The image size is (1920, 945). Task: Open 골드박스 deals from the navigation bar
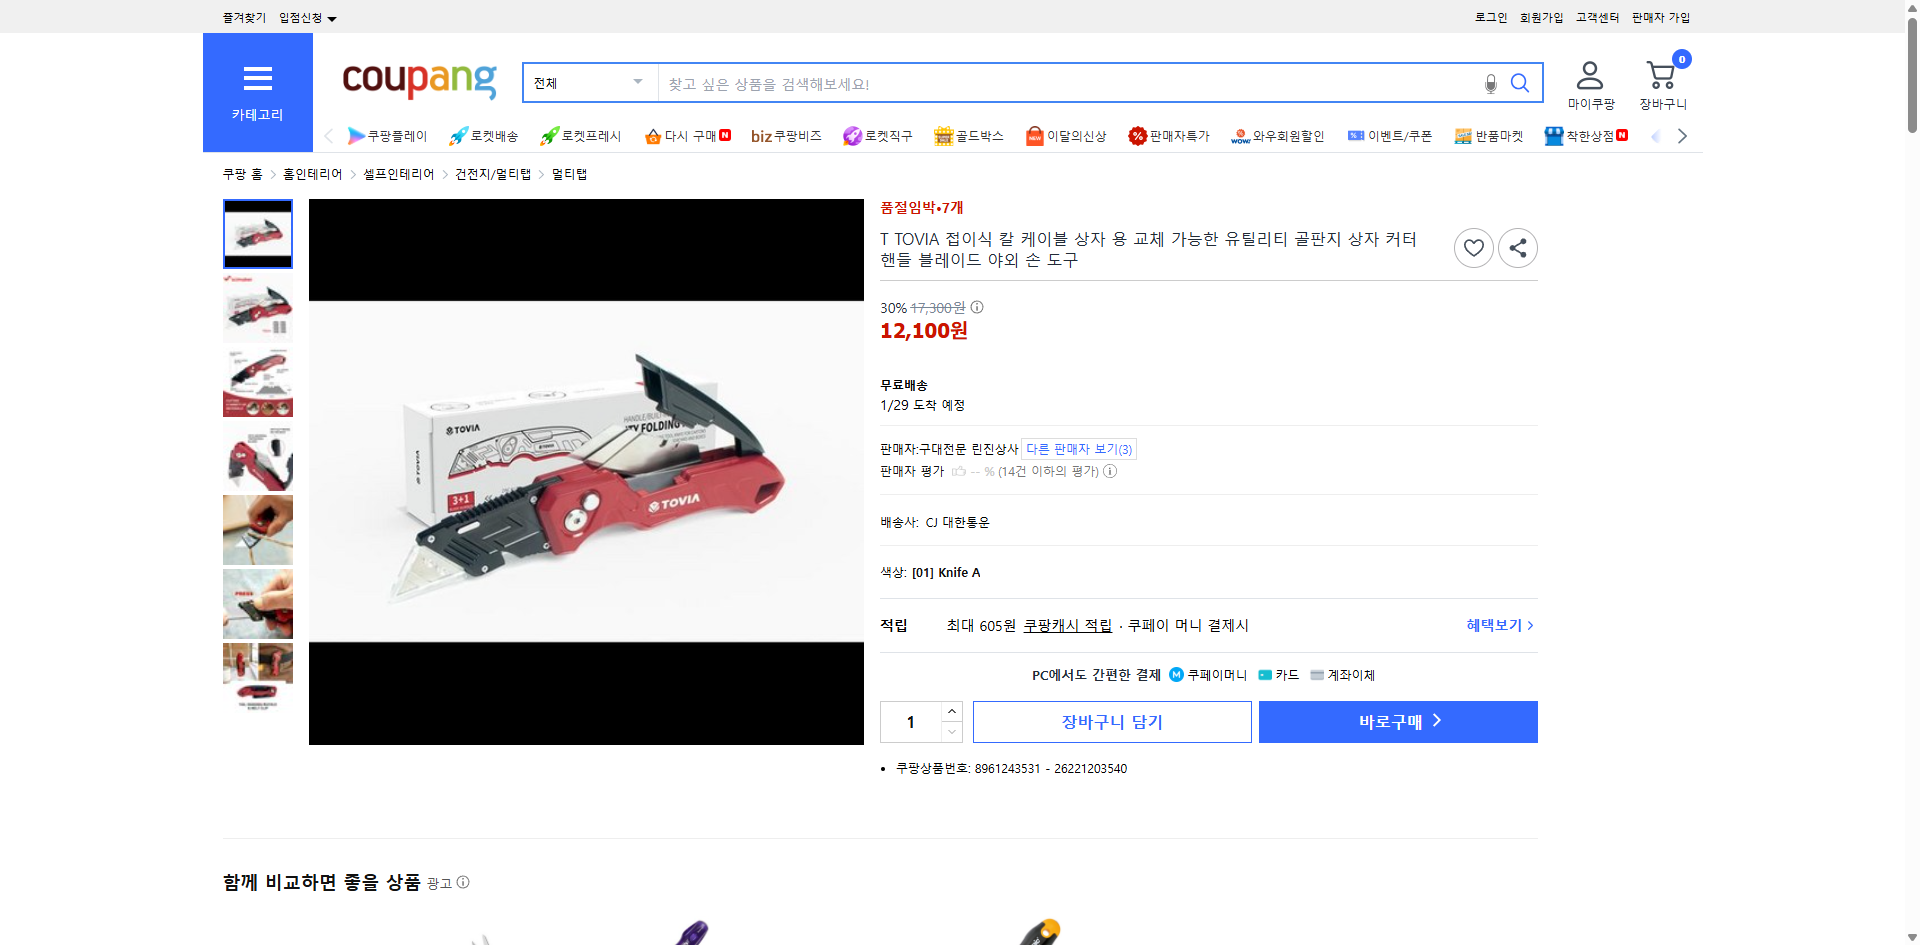968,135
